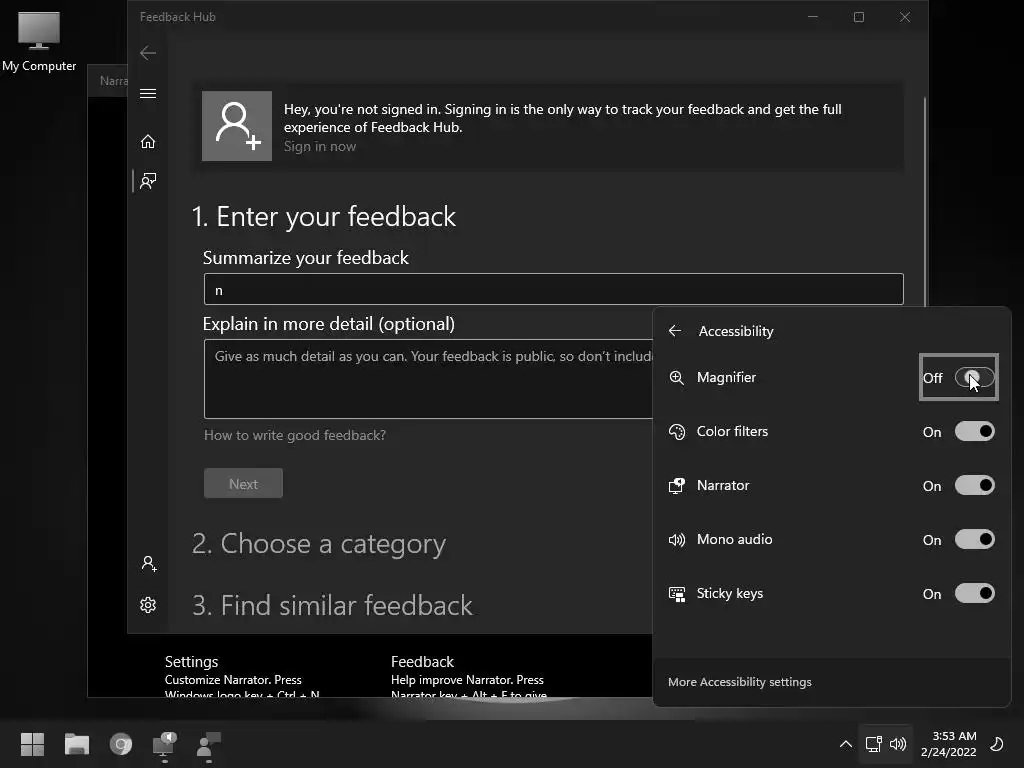
Task: Open How to write good feedback link
Action: (295, 435)
